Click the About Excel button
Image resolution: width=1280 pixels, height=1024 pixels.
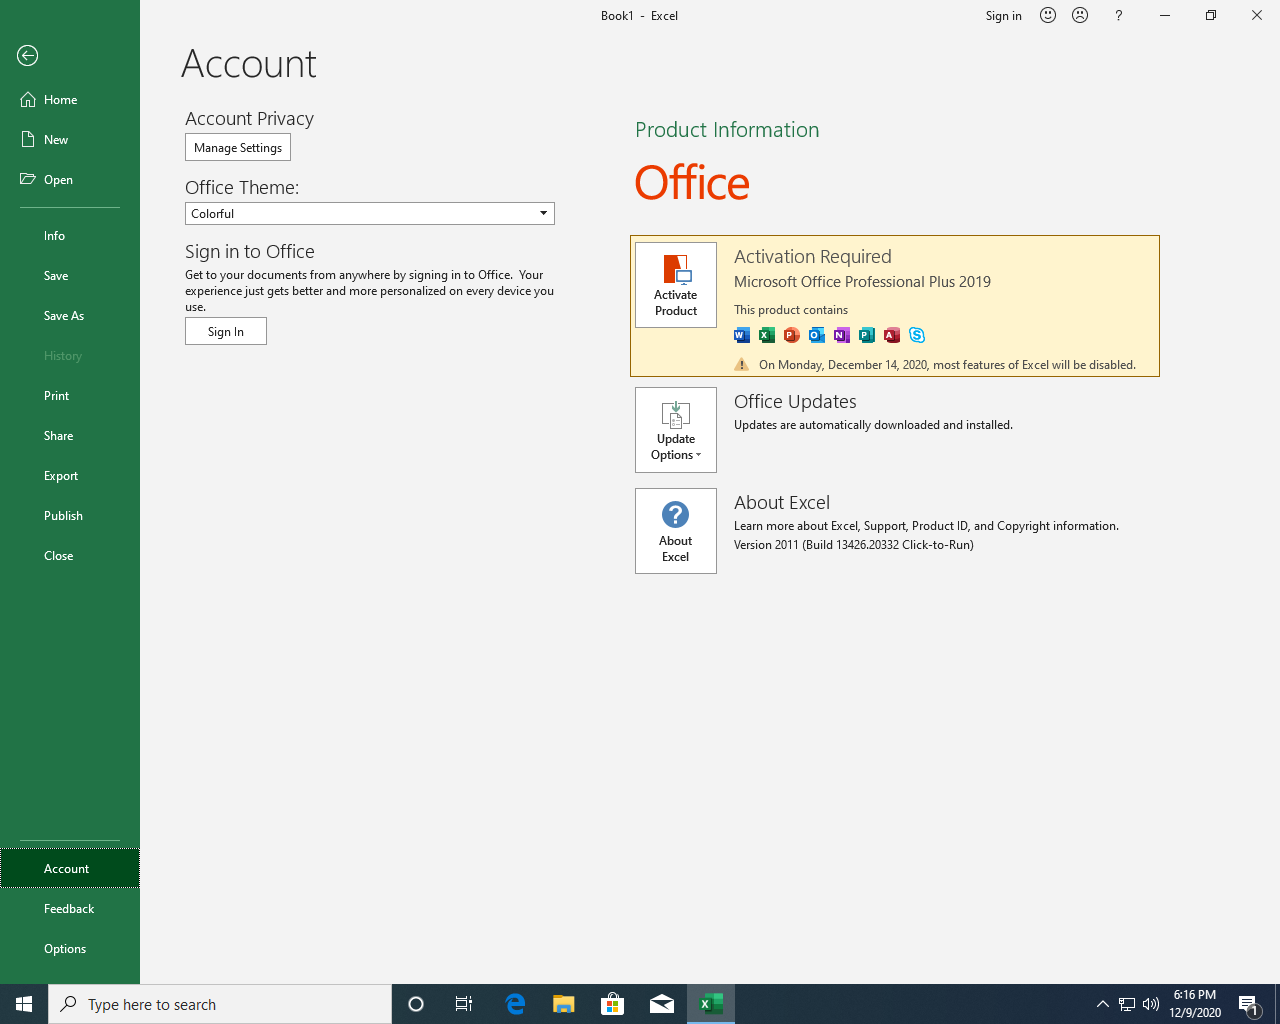tap(676, 531)
